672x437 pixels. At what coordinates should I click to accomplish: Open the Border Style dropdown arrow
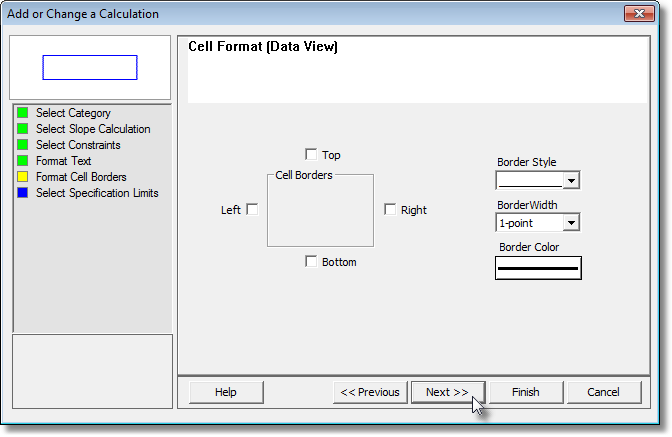point(571,180)
